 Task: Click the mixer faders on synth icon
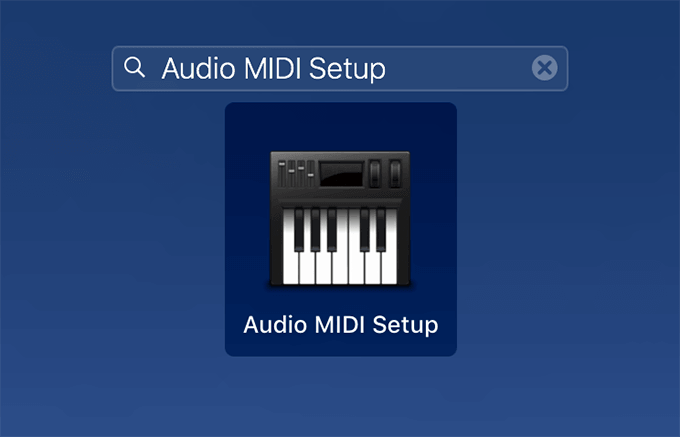coord(296,173)
